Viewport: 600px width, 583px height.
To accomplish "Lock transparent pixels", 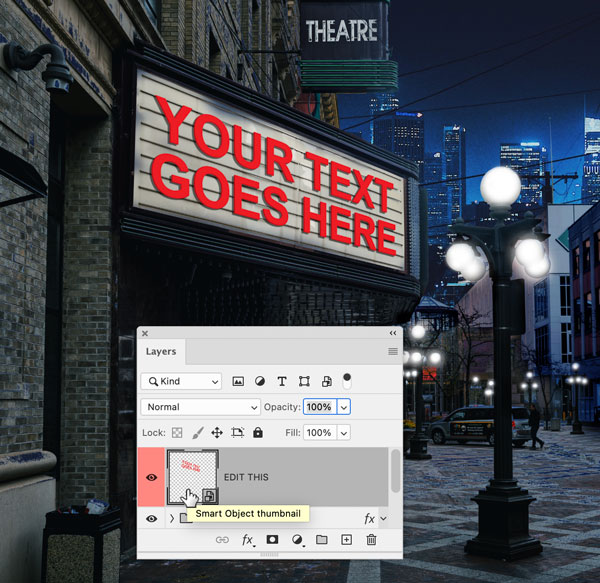I will 177,433.
